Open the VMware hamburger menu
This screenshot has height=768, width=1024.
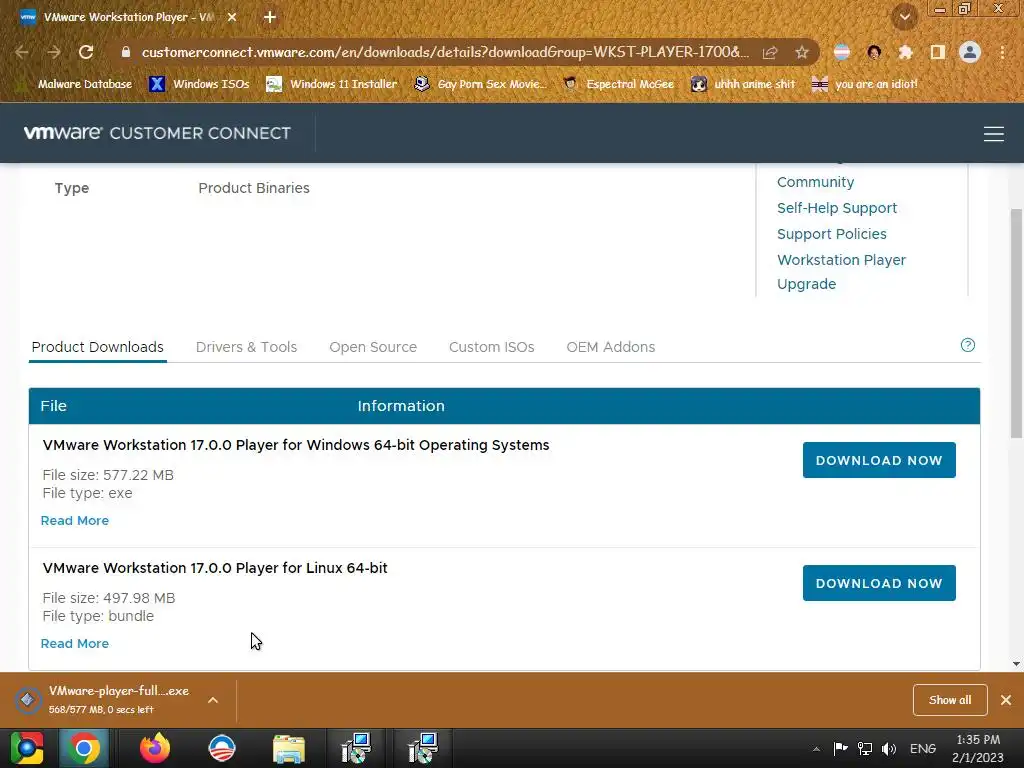993,134
